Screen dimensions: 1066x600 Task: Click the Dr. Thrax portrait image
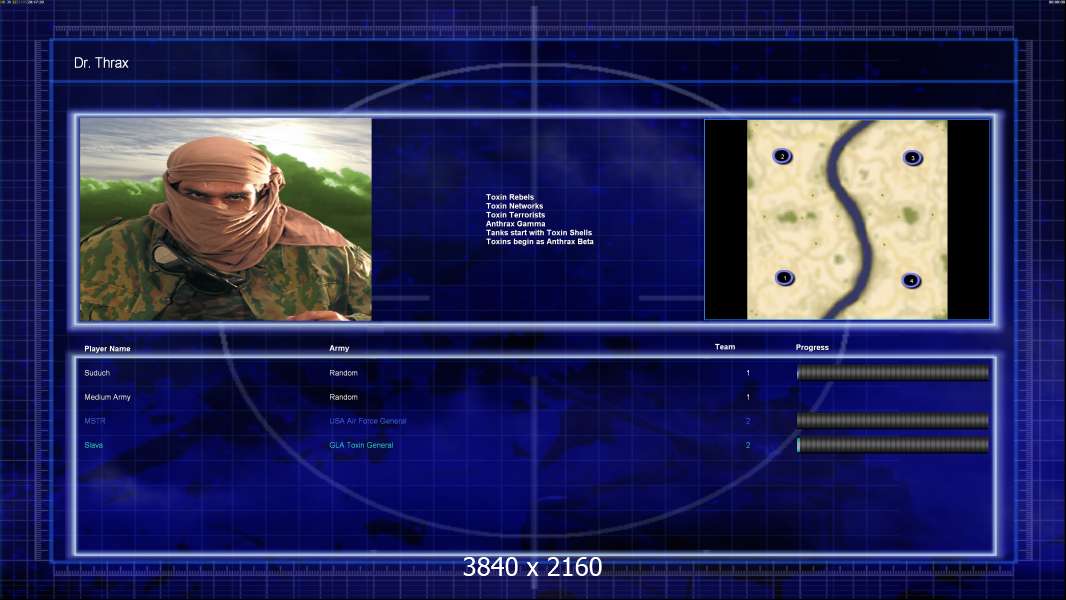tap(226, 219)
